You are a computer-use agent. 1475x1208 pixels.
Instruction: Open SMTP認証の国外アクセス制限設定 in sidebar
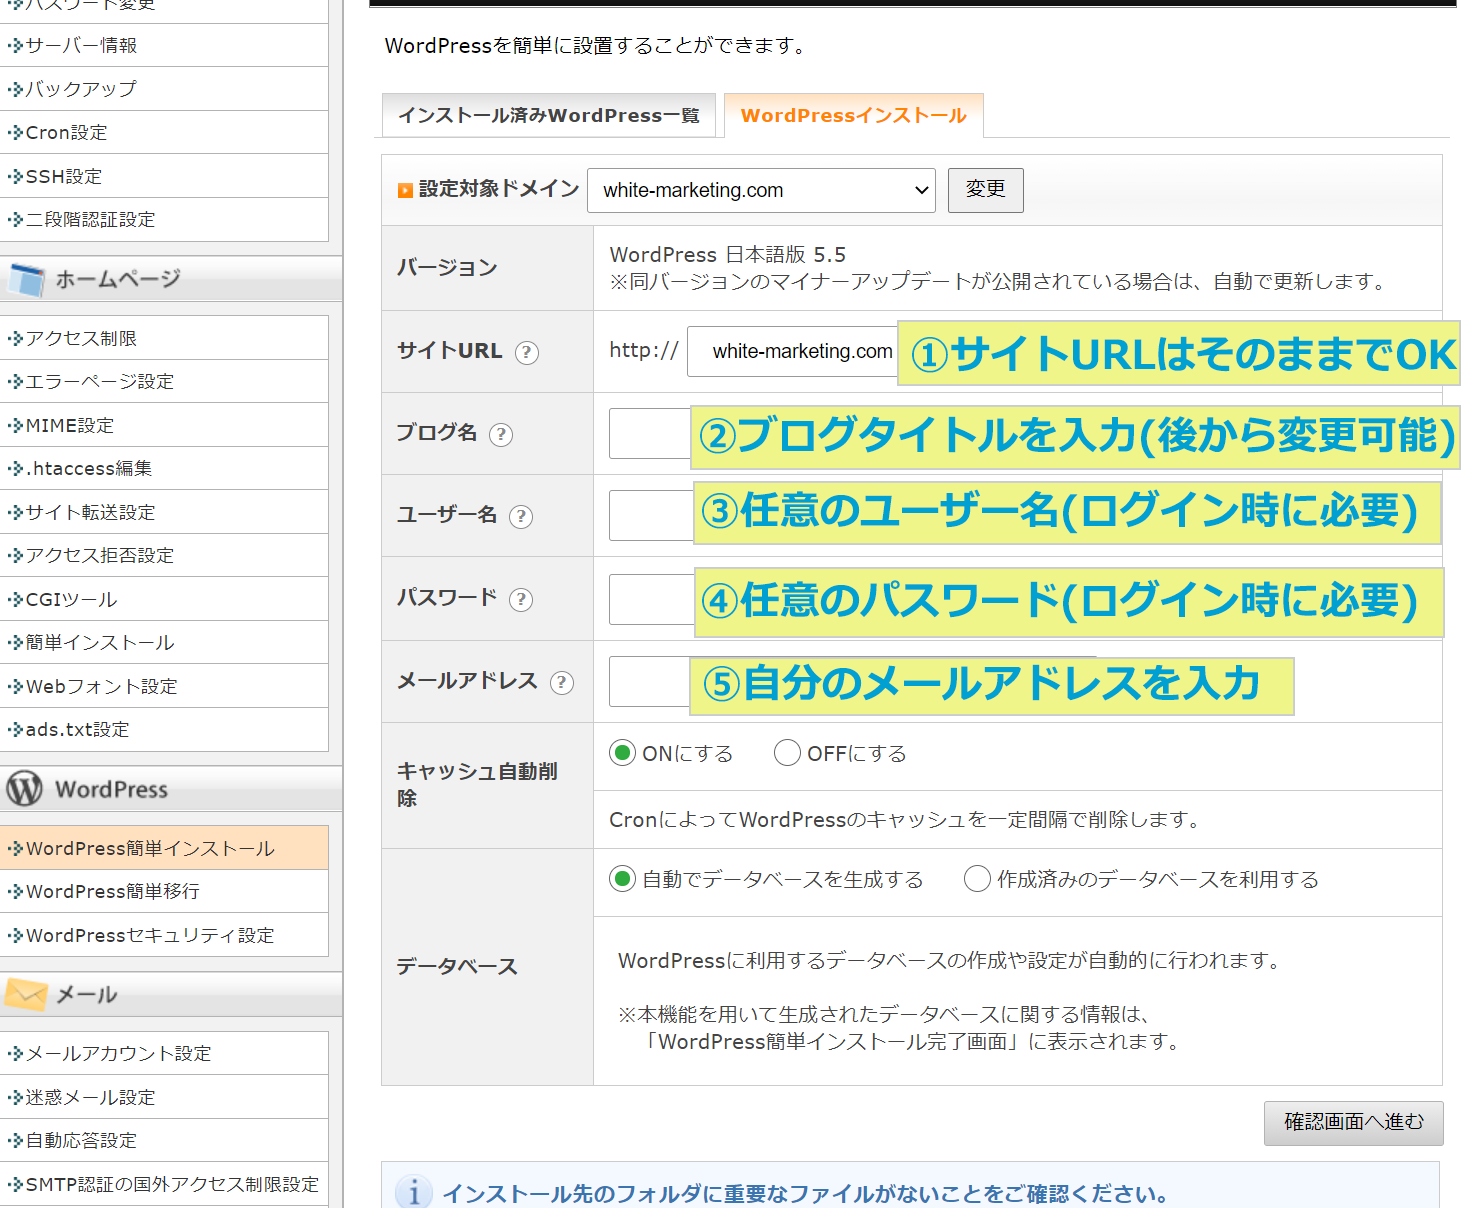point(164,1184)
